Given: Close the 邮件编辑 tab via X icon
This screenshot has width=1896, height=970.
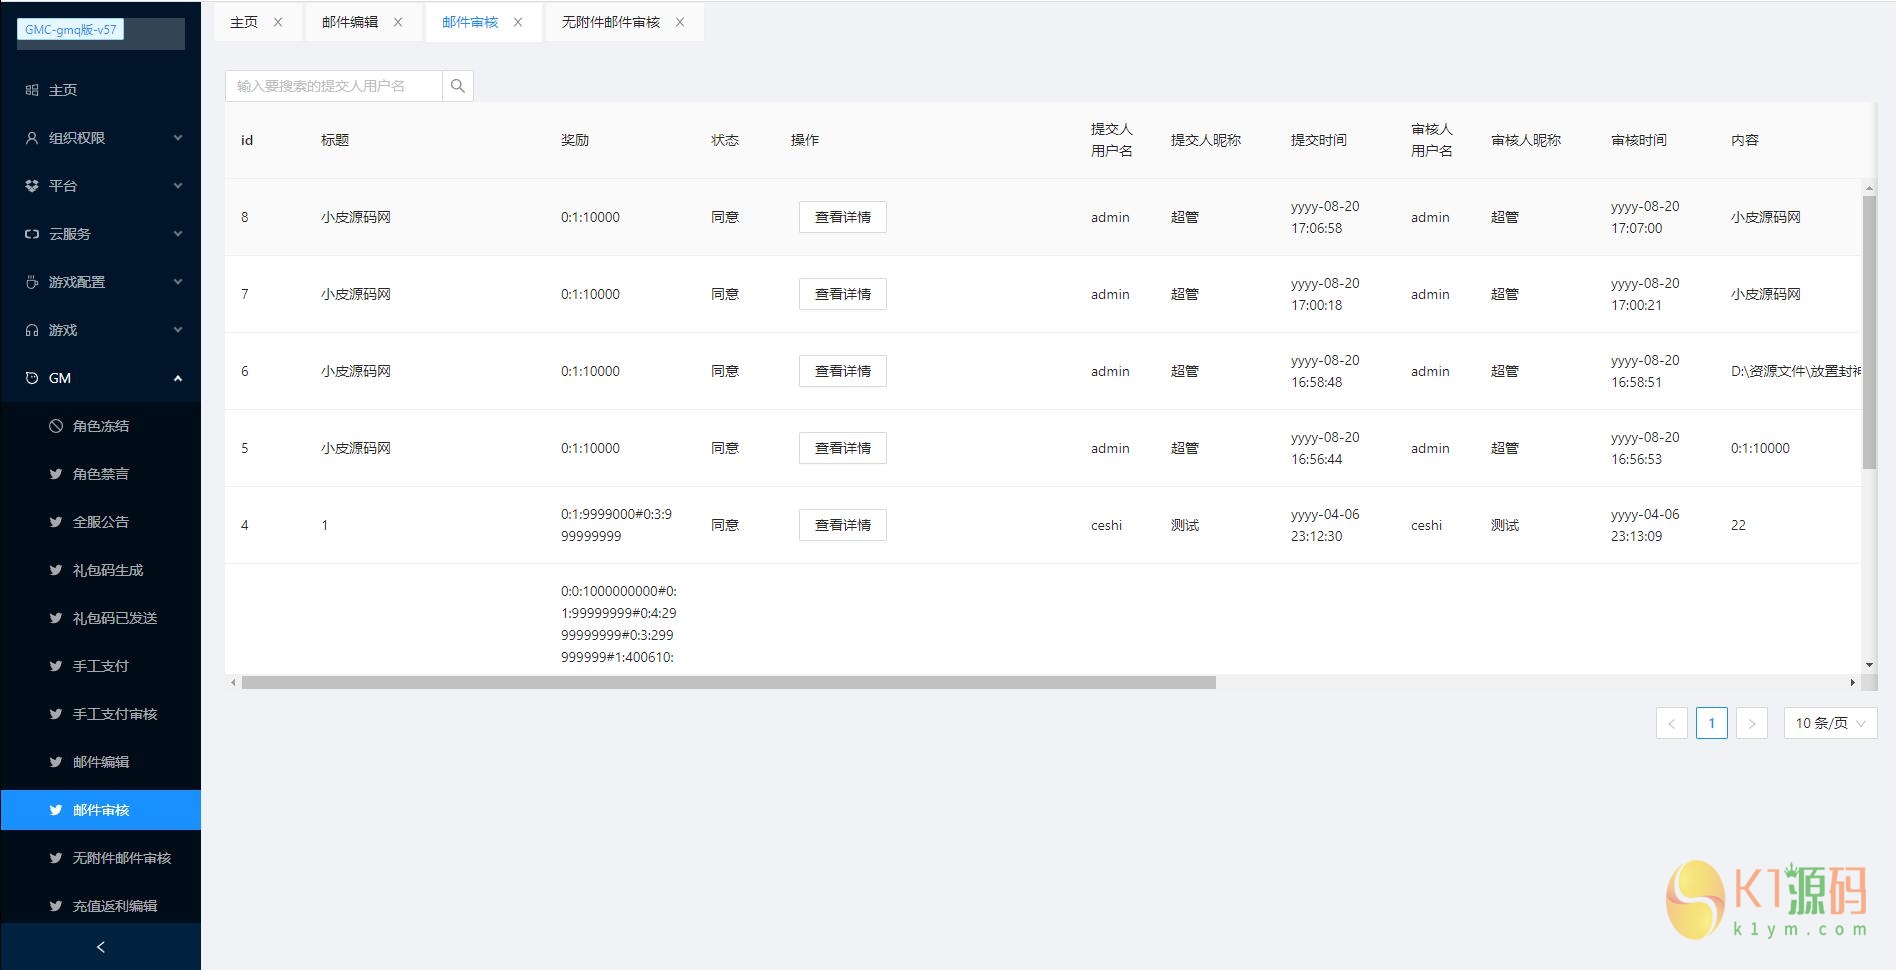Looking at the screenshot, I should pyautogui.click(x=398, y=22).
